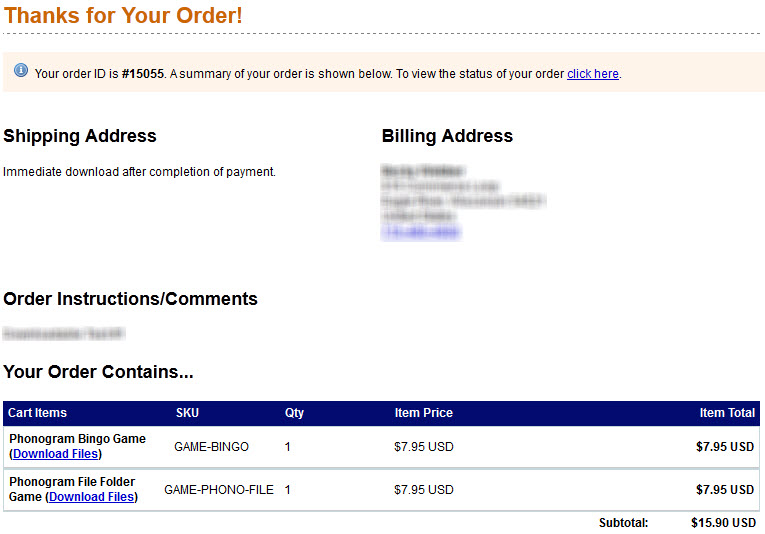Click the Cart Items column header
The height and width of the screenshot is (534, 765).
(38, 413)
